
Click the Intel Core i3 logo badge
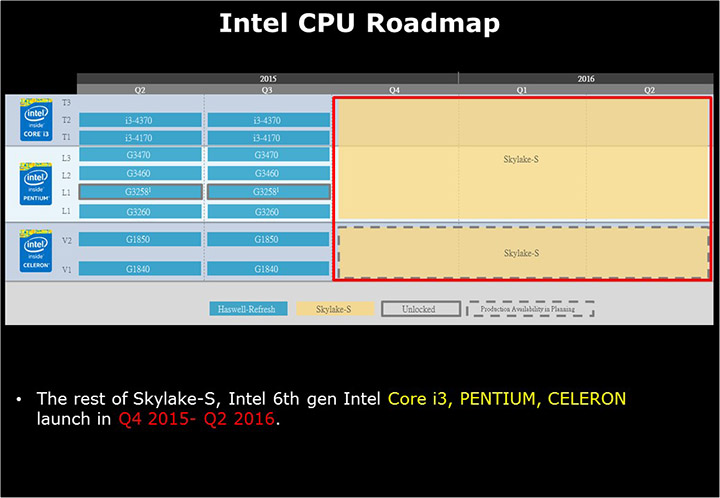tap(36, 120)
